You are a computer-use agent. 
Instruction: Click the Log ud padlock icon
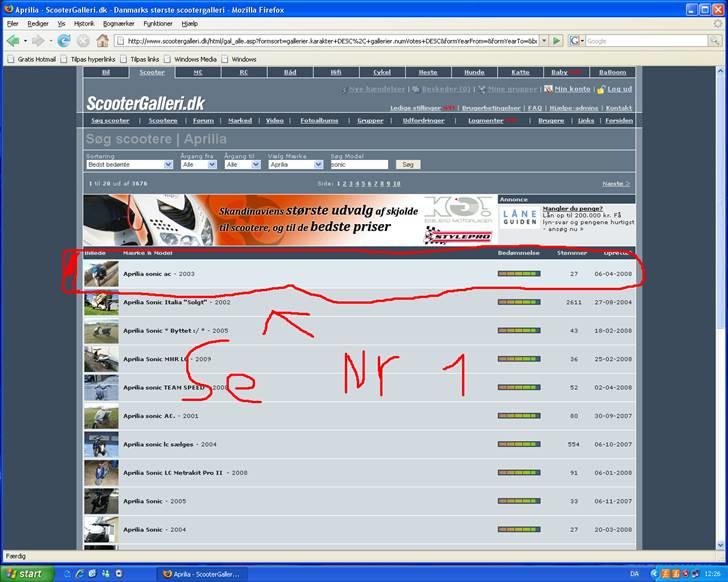601,89
